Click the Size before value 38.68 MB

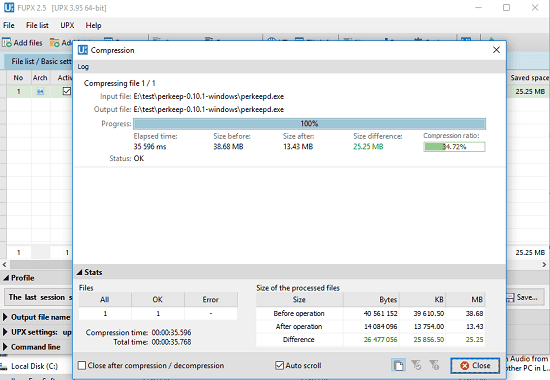pos(228,147)
